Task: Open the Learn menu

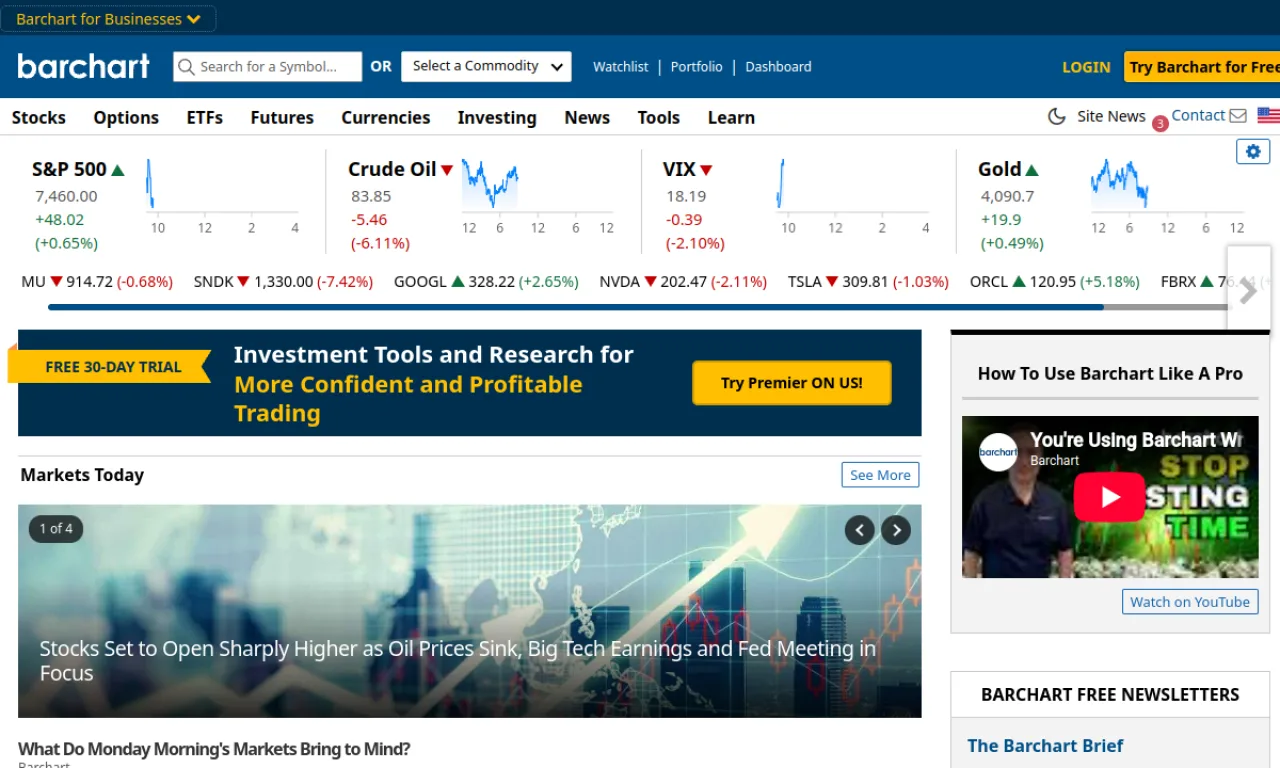Action: pyautogui.click(x=731, y=117)
